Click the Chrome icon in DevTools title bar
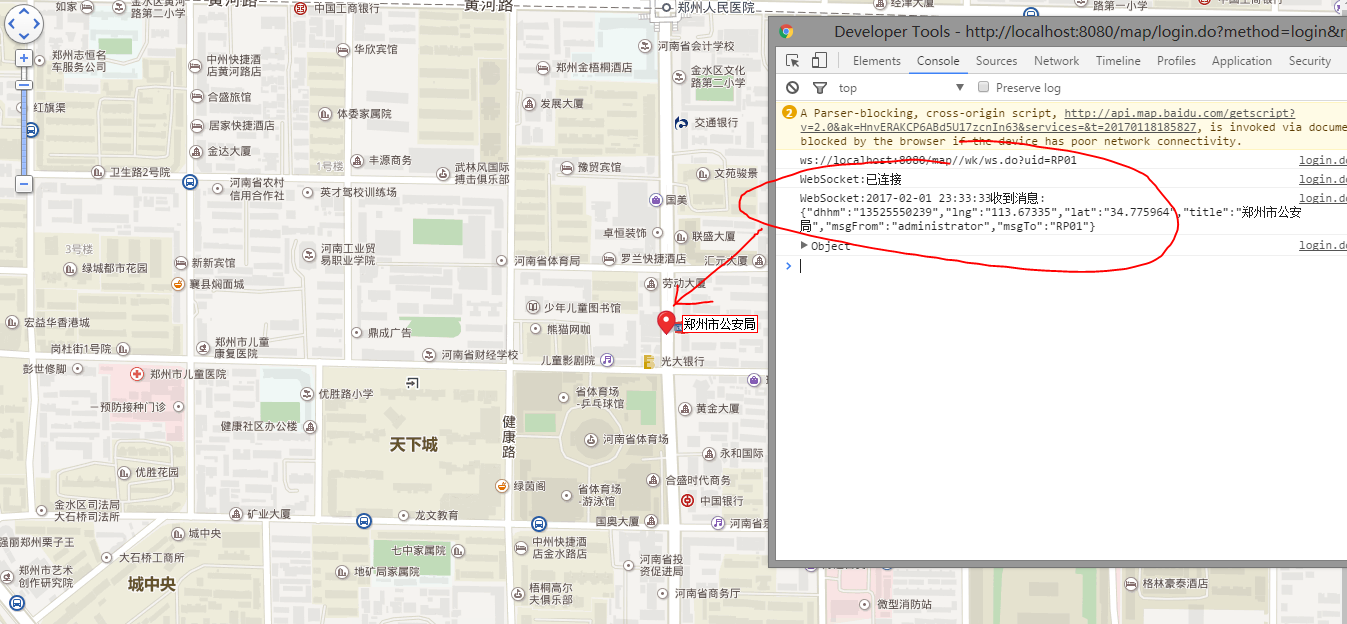This screenshot has height=624, width=1347. pyautogui.click(x=787, y=31)
